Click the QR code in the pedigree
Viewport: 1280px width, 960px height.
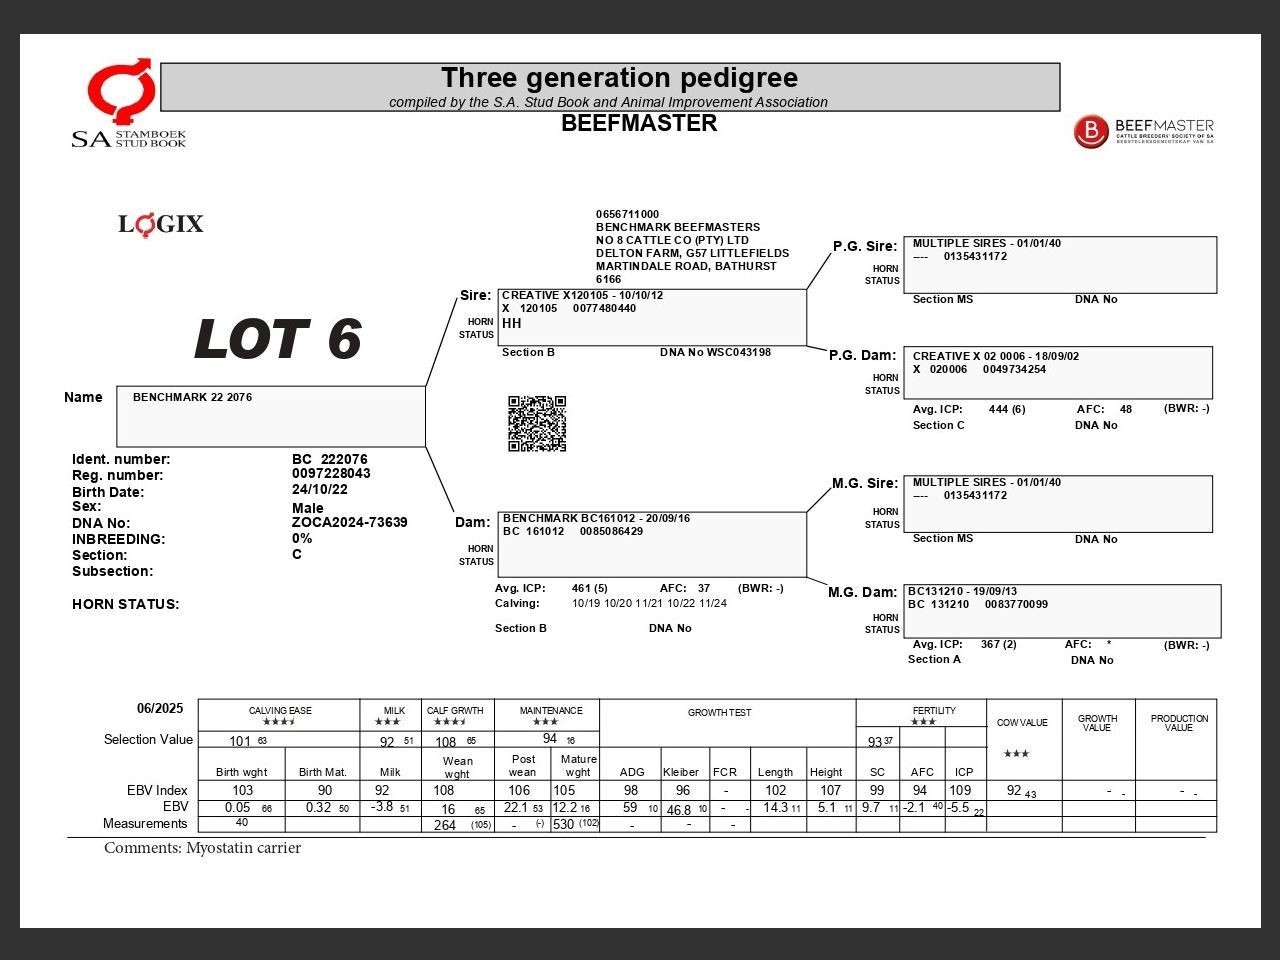537,424
